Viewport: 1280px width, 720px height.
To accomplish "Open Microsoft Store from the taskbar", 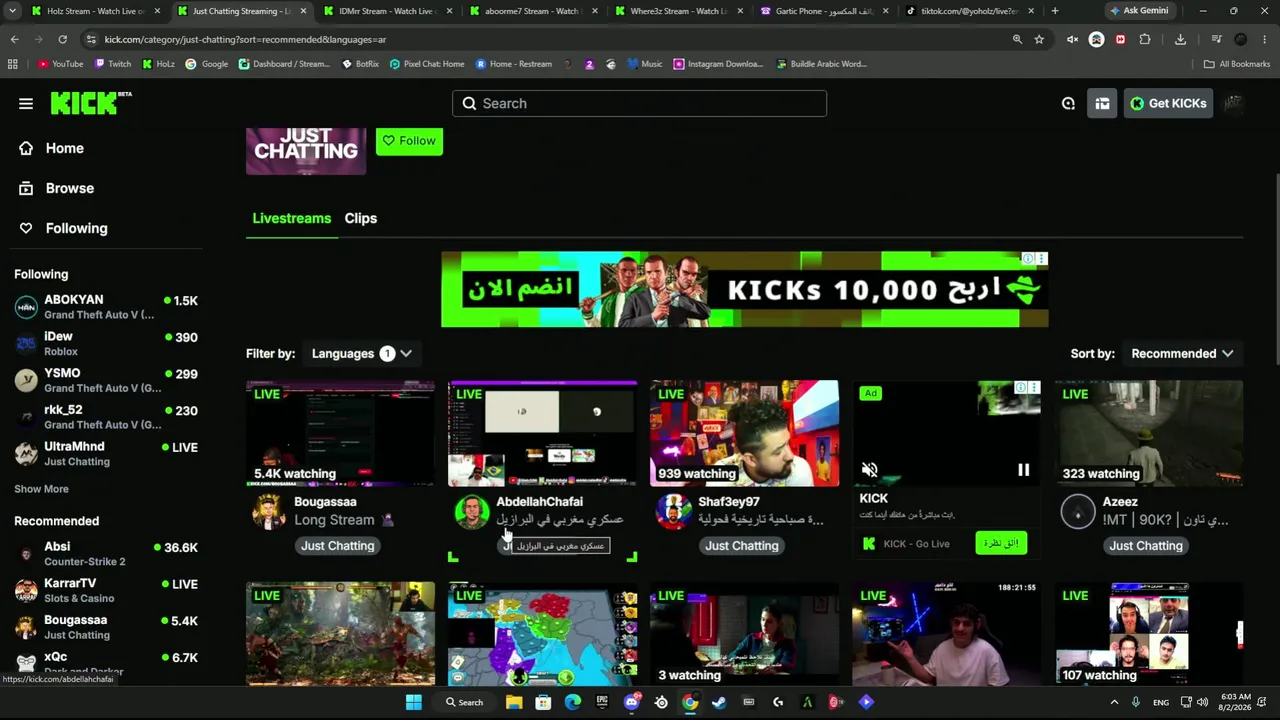I will coord(543,702).
